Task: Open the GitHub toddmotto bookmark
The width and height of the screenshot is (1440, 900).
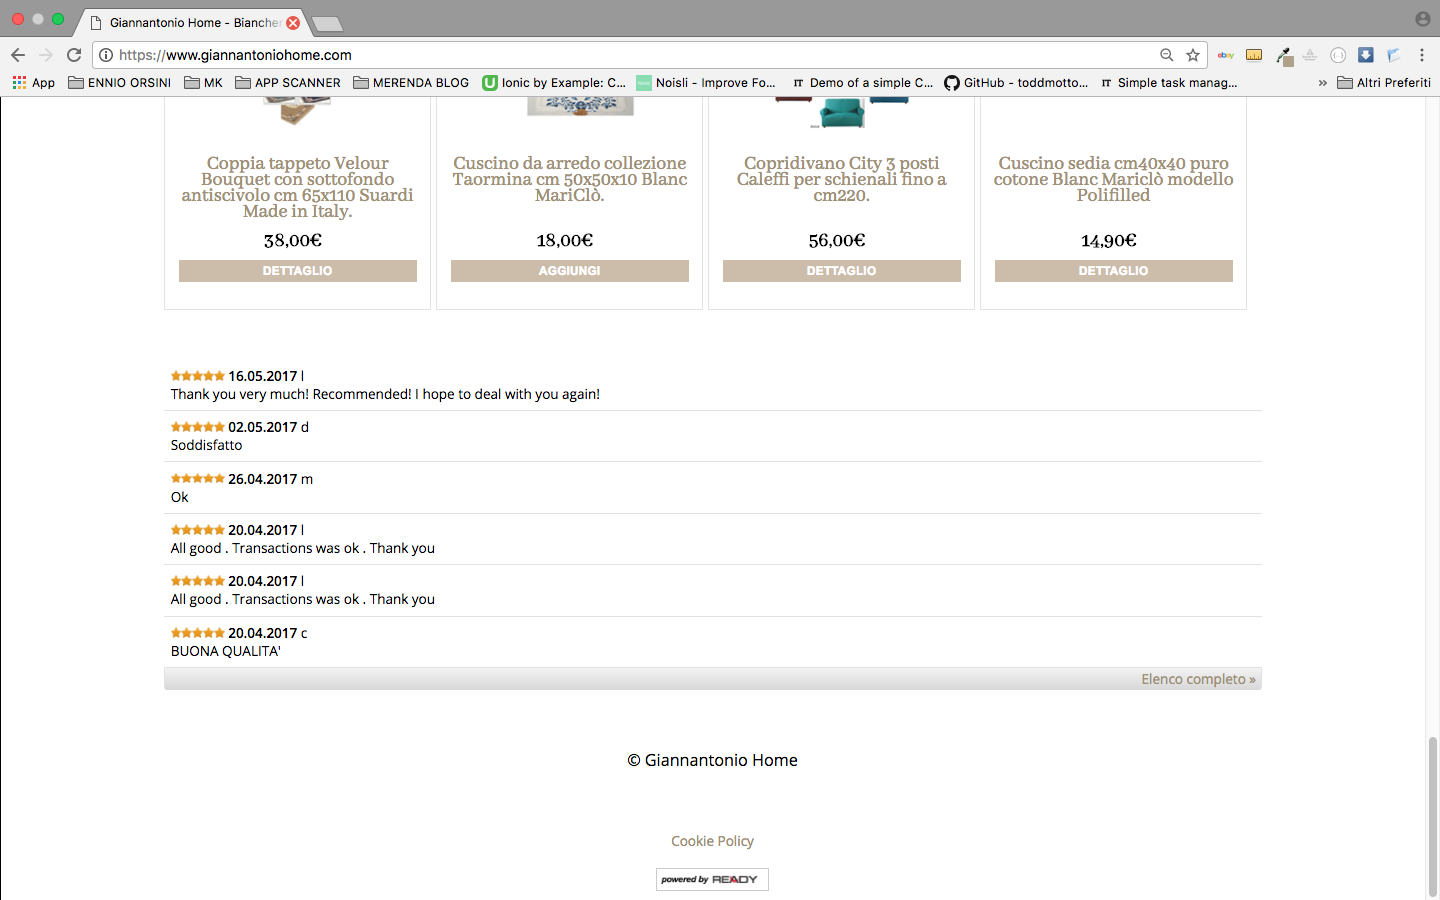Action: click(1016, 83)
